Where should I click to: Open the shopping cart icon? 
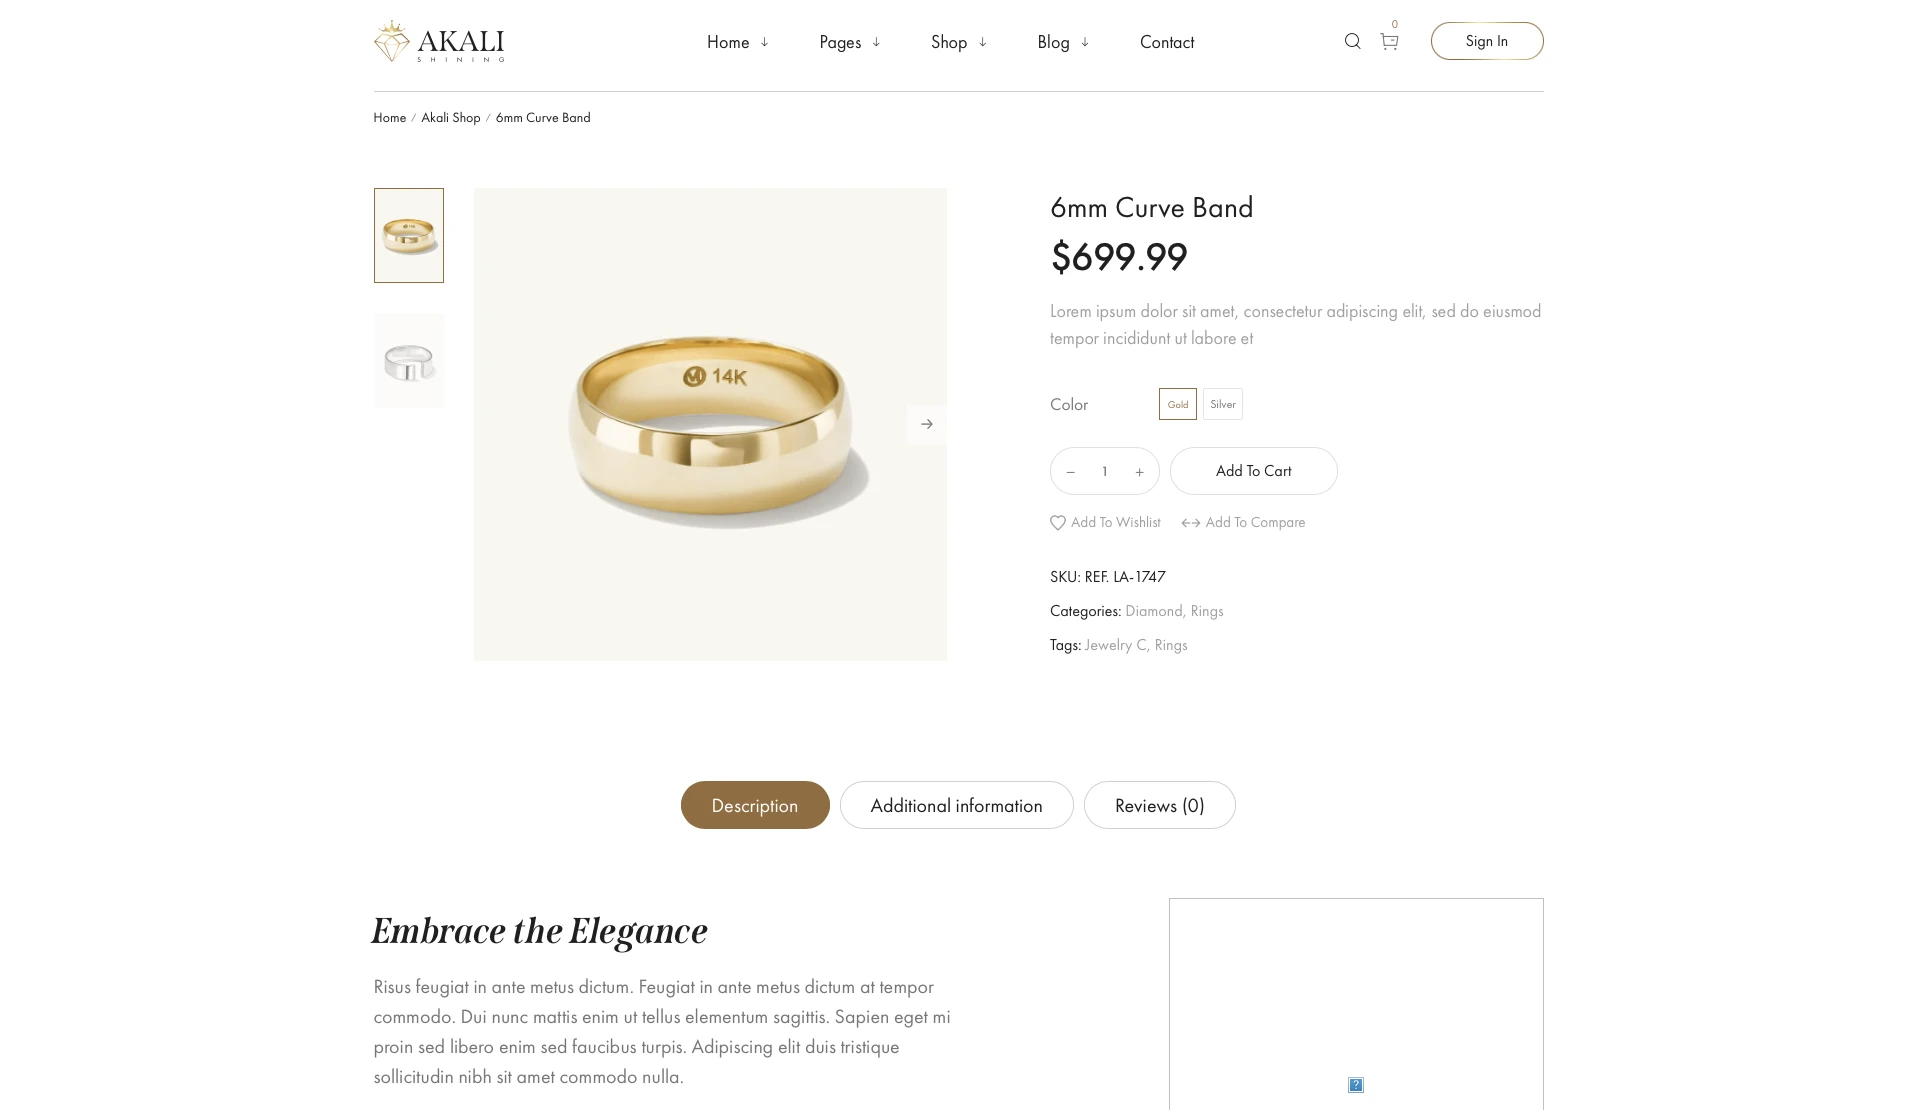coord(1389,41)
